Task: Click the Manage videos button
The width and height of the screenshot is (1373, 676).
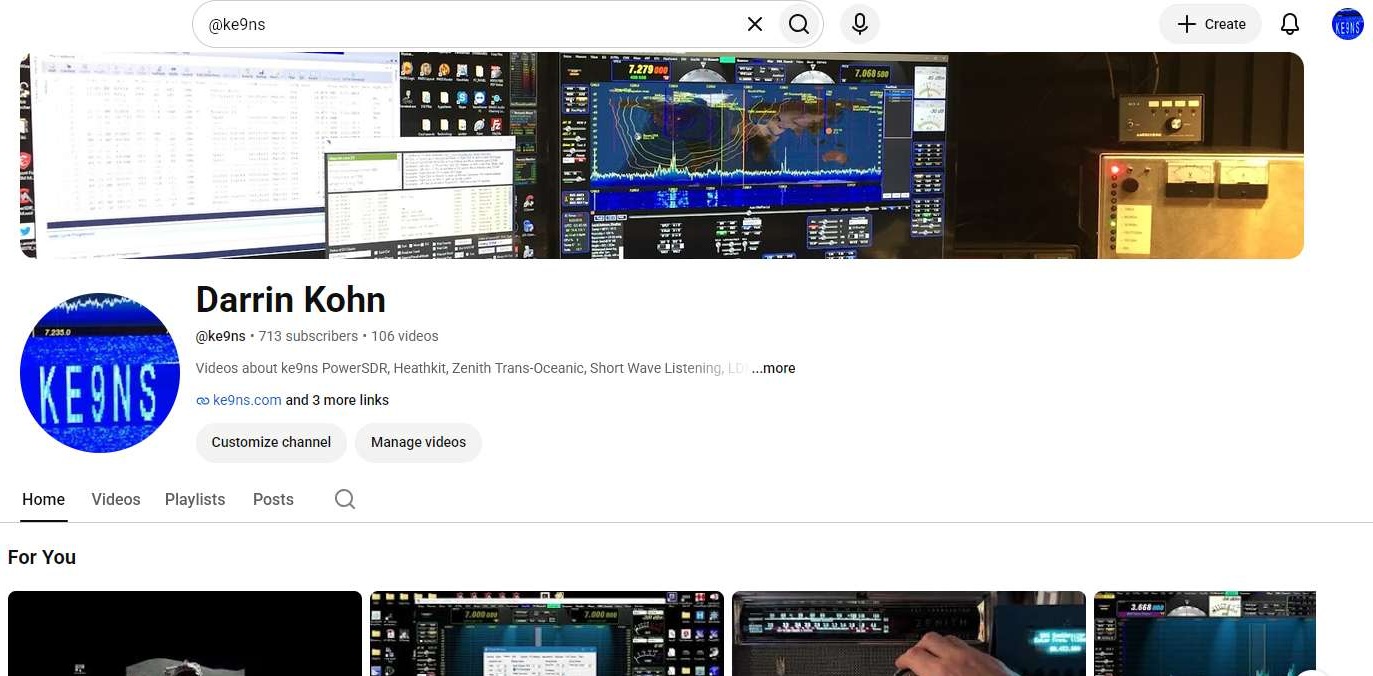Action: 418,442
